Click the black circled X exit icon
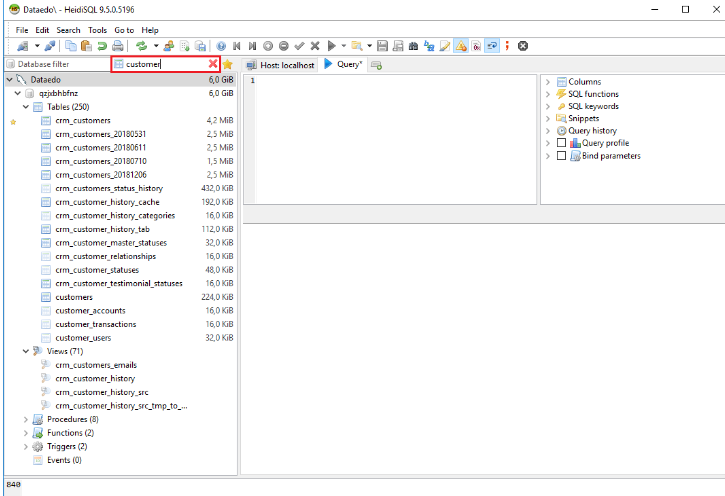The image size is (725, 496). click(x=523, y=46)
